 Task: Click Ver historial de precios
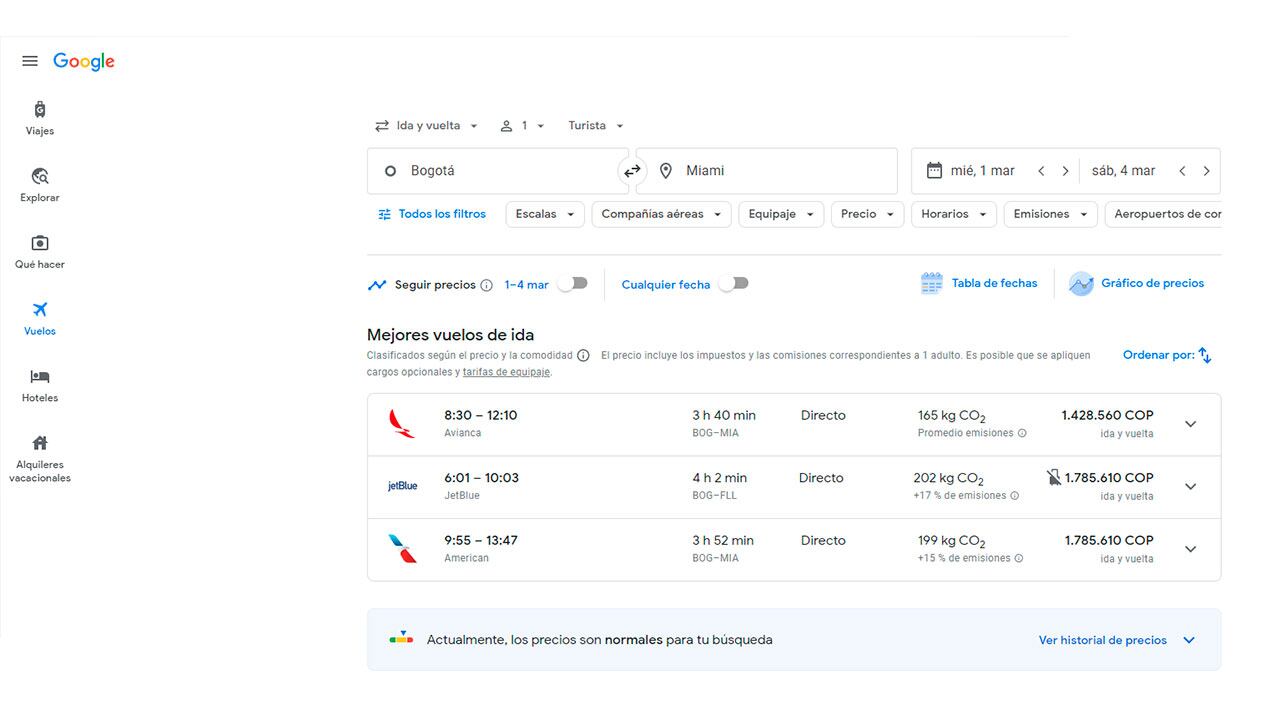pos(1104,639)
